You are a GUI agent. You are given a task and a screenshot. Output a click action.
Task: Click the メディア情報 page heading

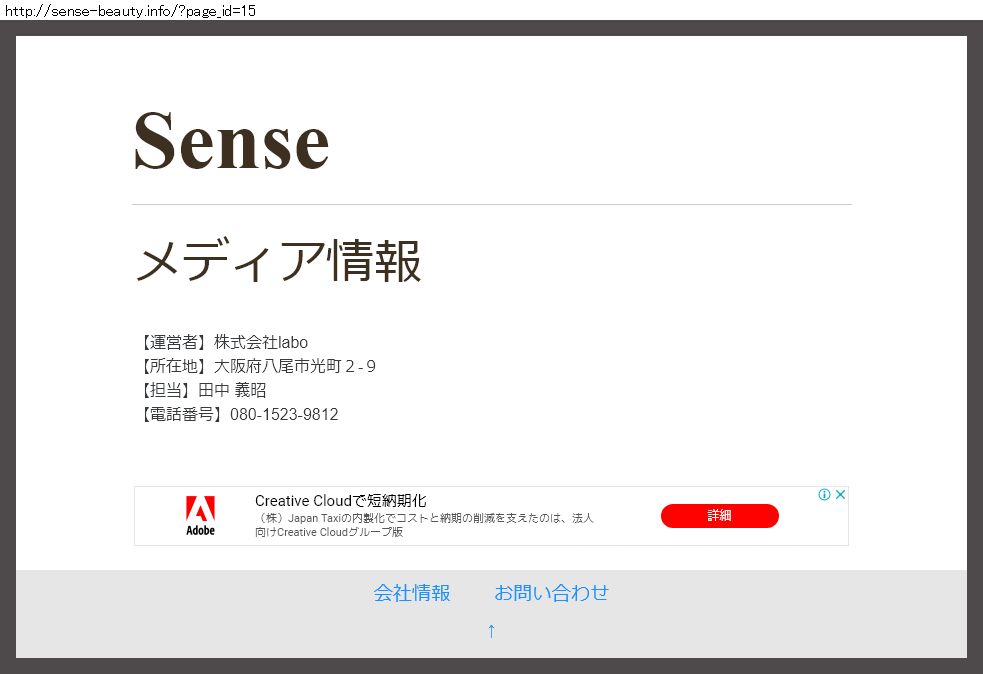[x=278, y=262]
